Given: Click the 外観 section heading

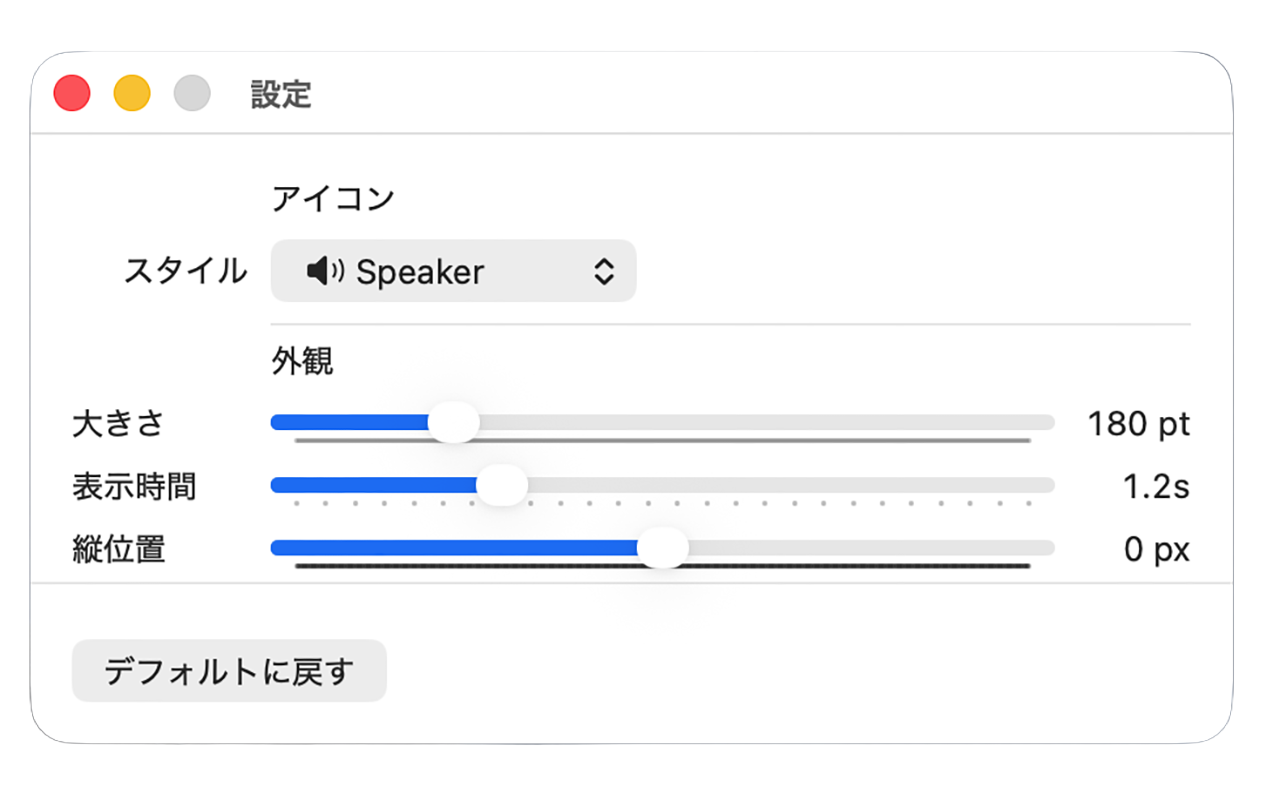Looking at the screenshot, I should (x=302, y=362).
